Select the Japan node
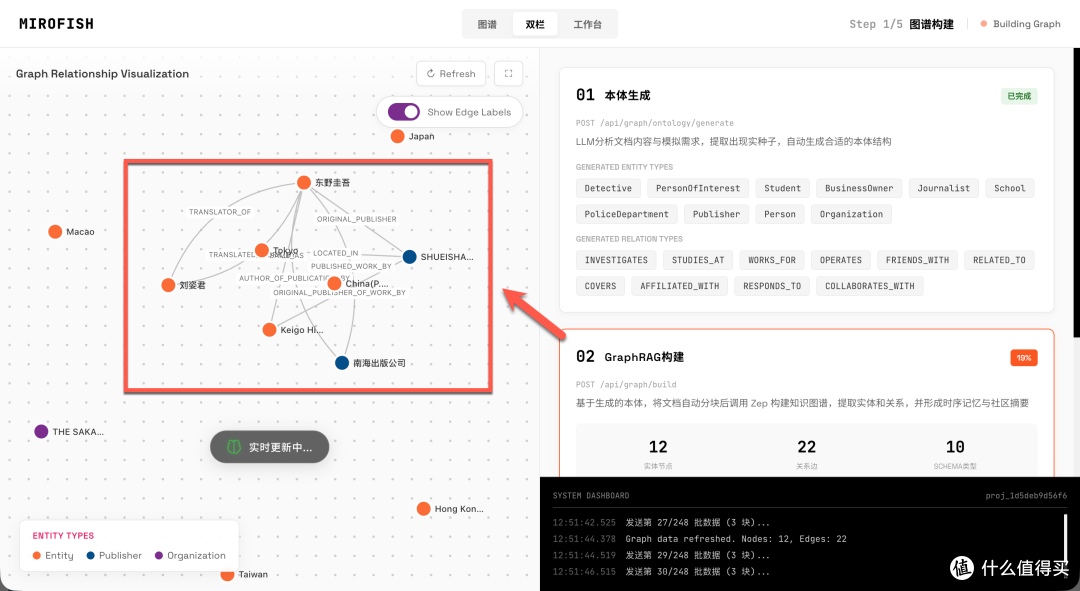1080x591 pixels. point(397,136)
